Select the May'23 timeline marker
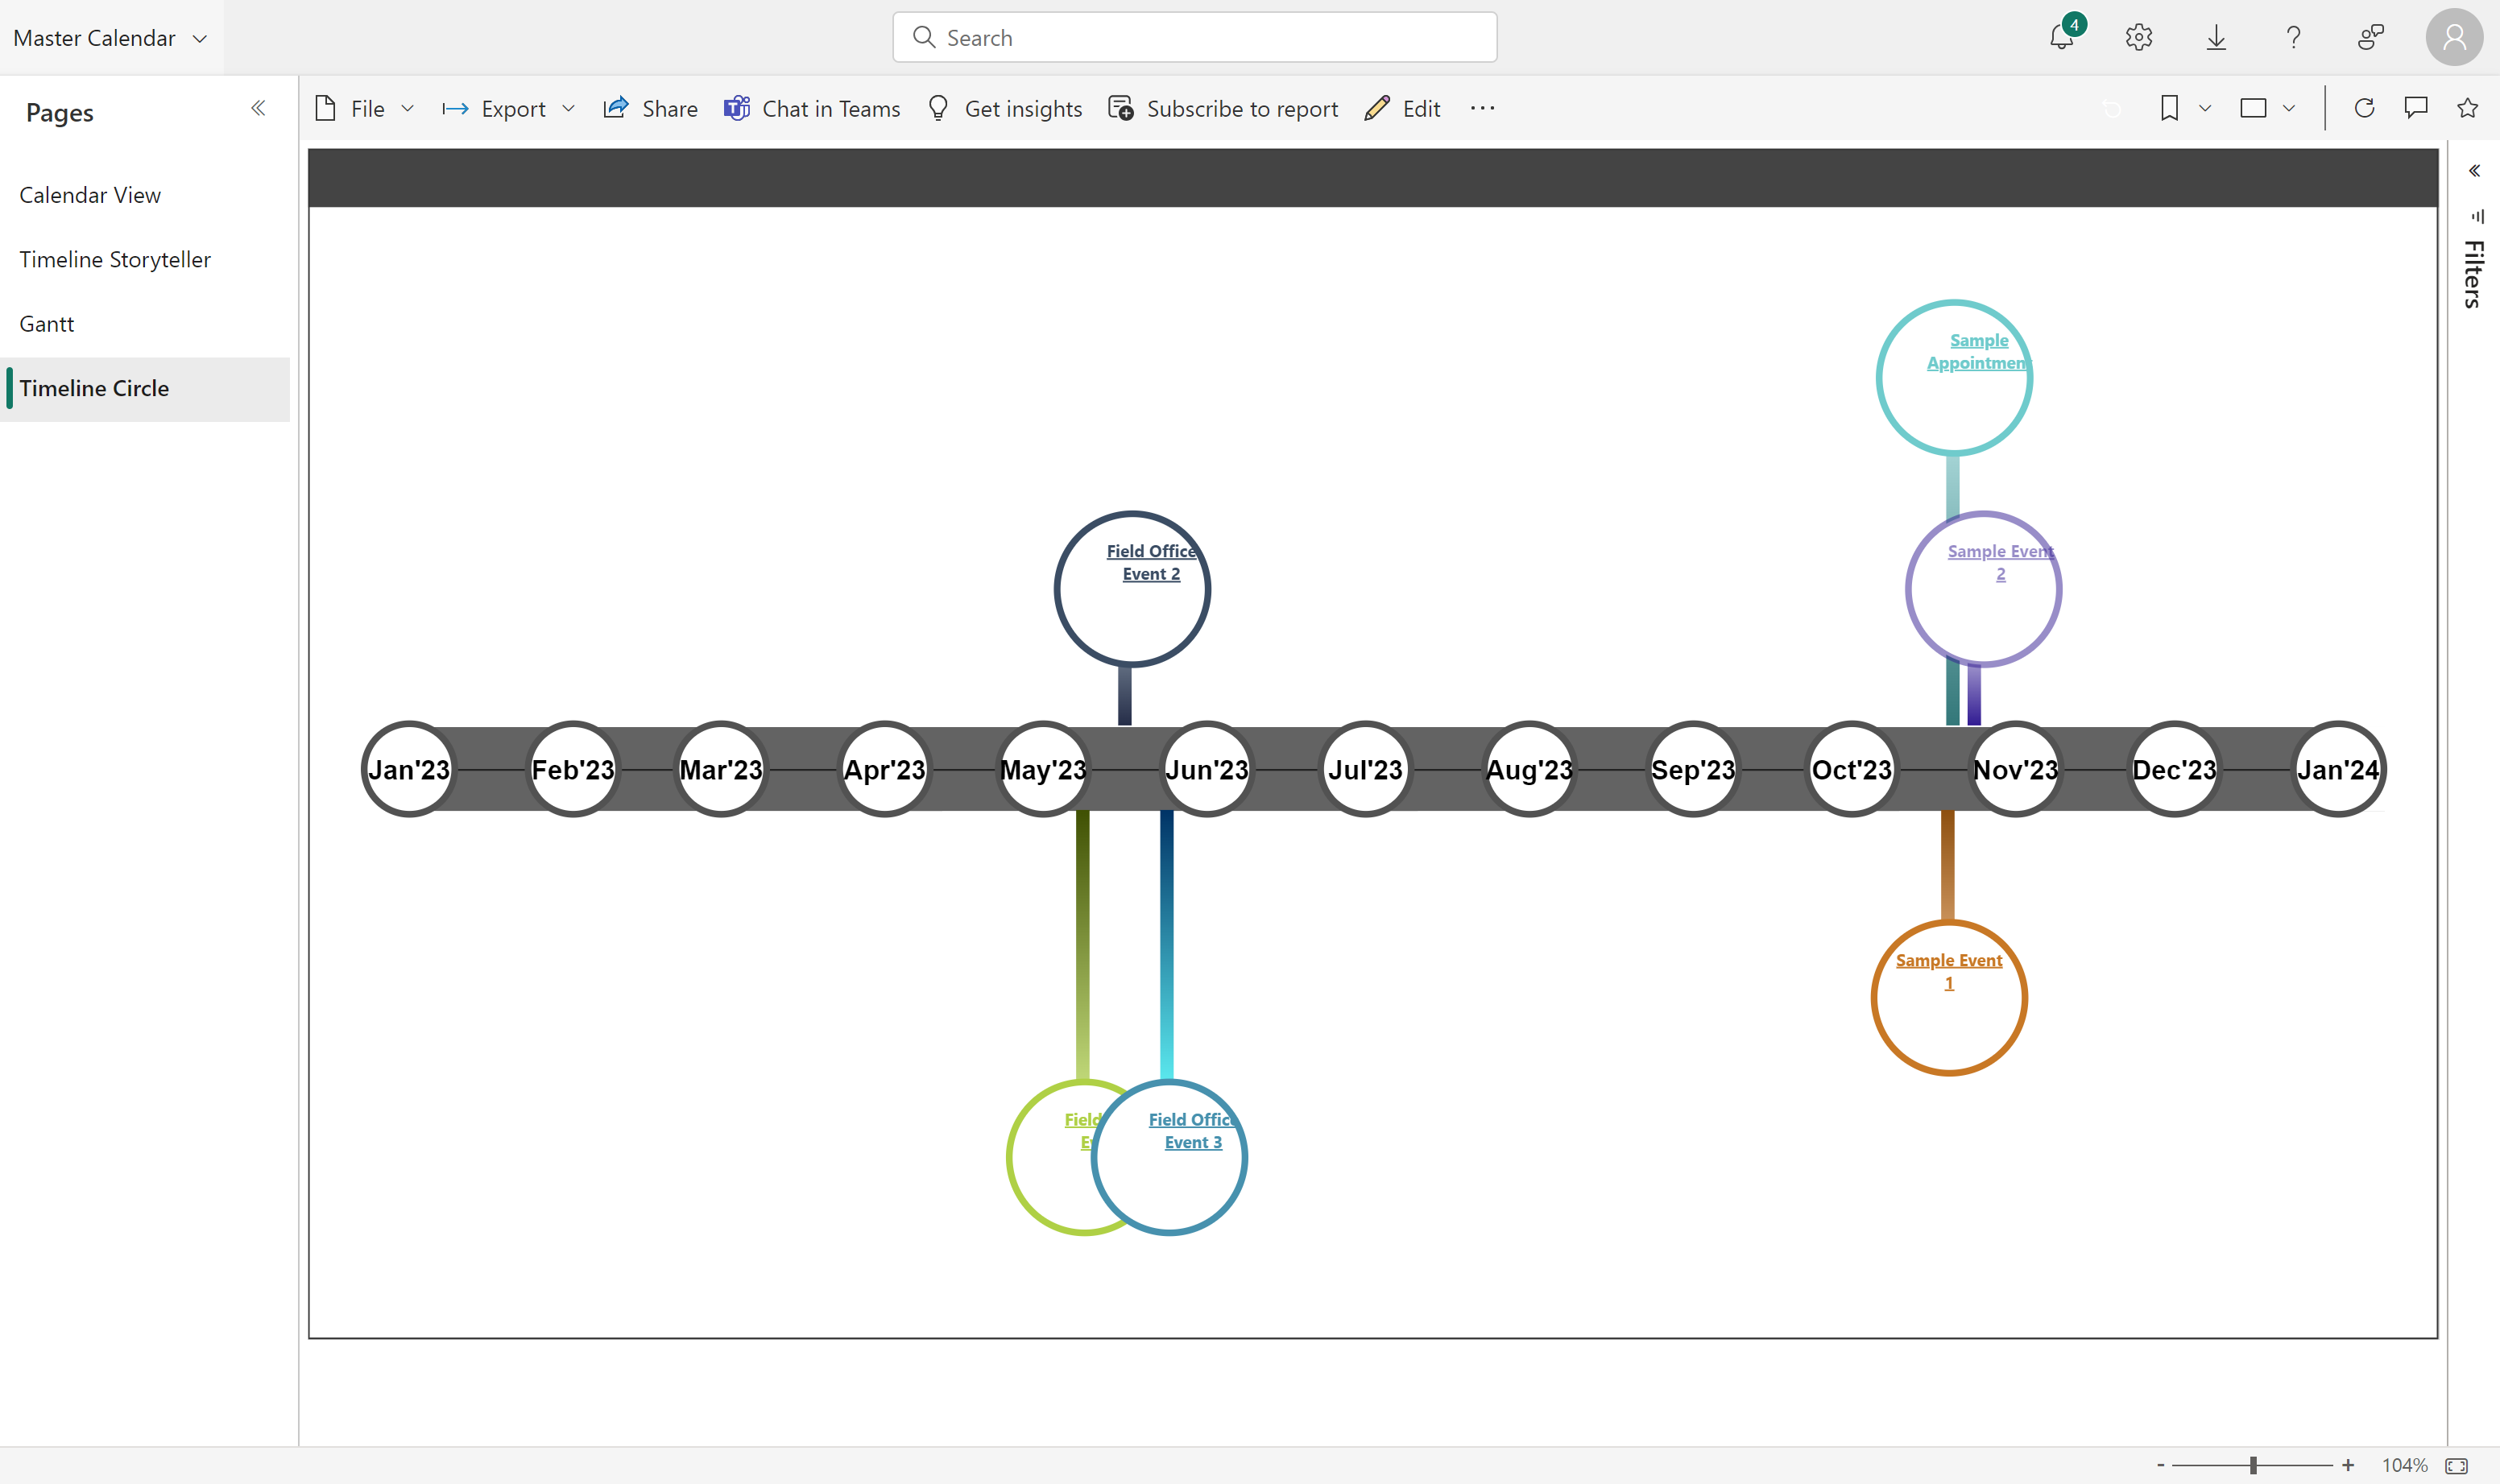Image resolution: width=2500 pixels, height=1484 pixels. point(1043,769)
